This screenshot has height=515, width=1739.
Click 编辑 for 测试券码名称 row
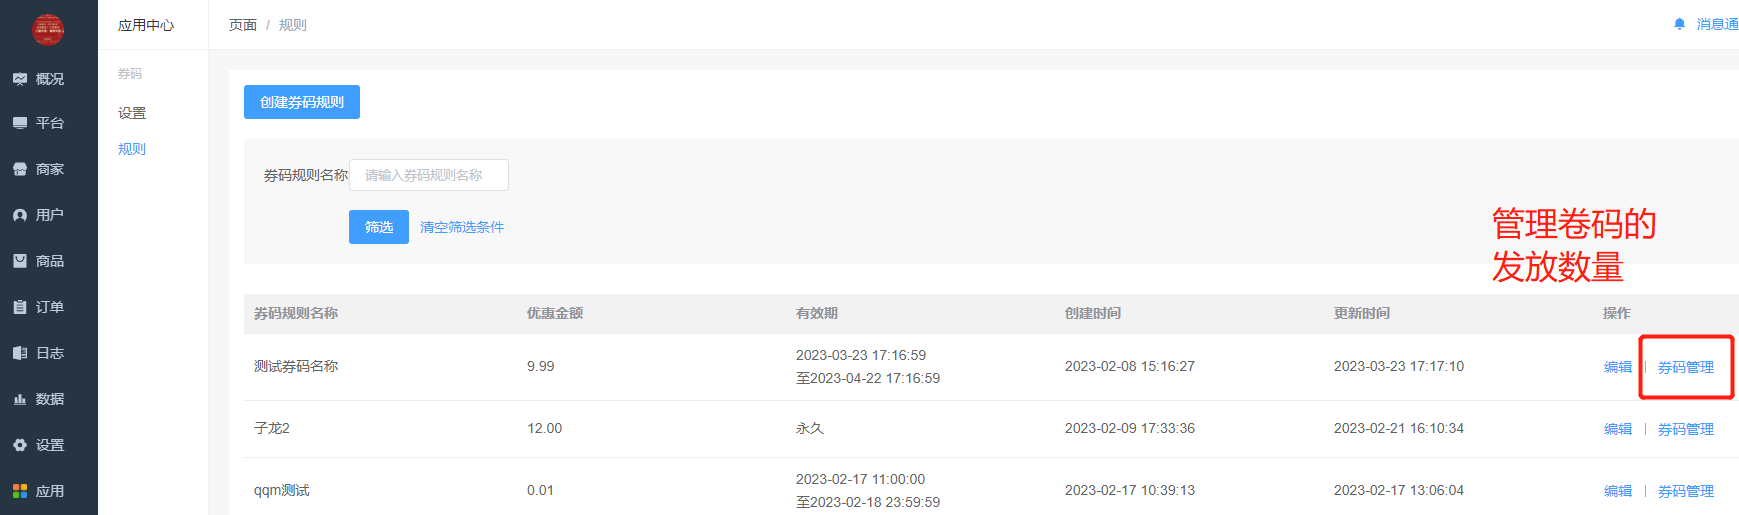click(x=1618, y=367)
